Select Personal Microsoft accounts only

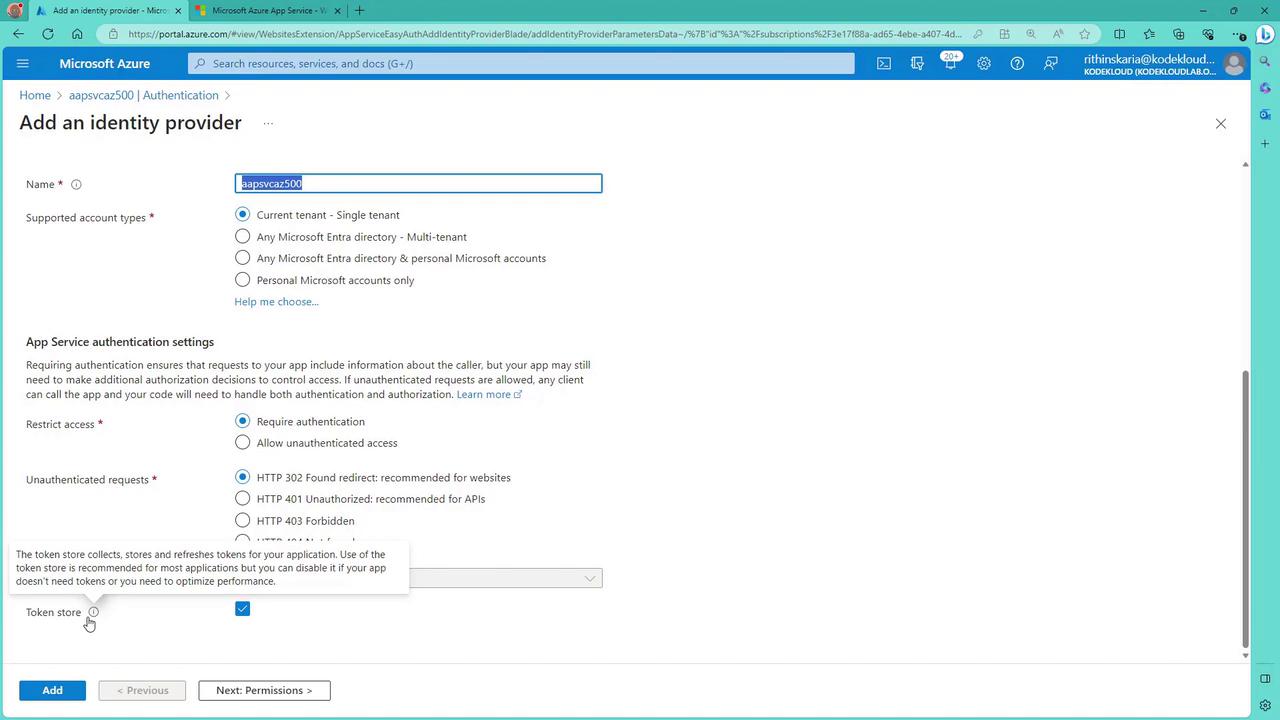242,280
